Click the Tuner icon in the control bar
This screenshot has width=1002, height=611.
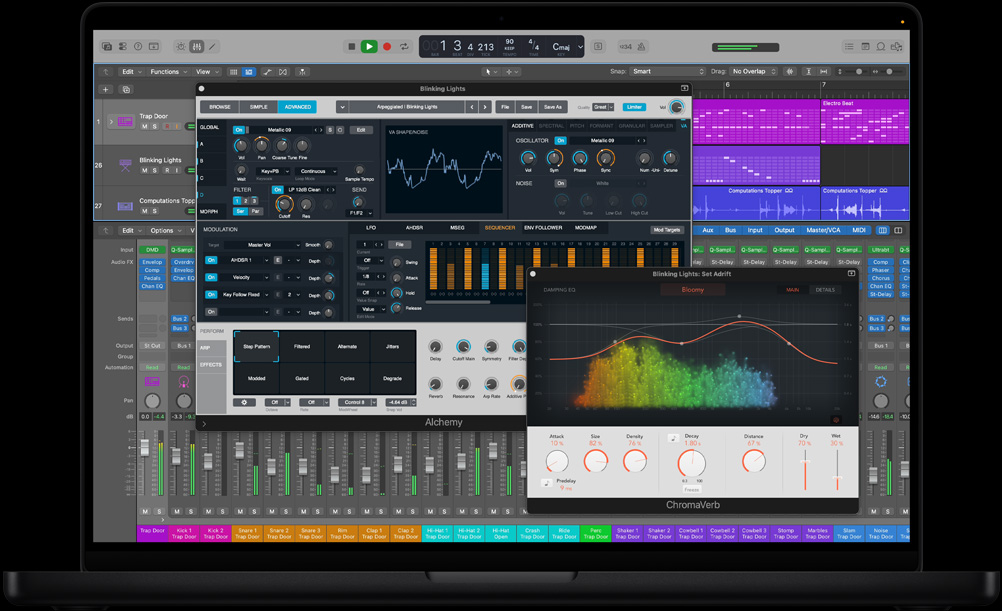[x=642, y=46]
